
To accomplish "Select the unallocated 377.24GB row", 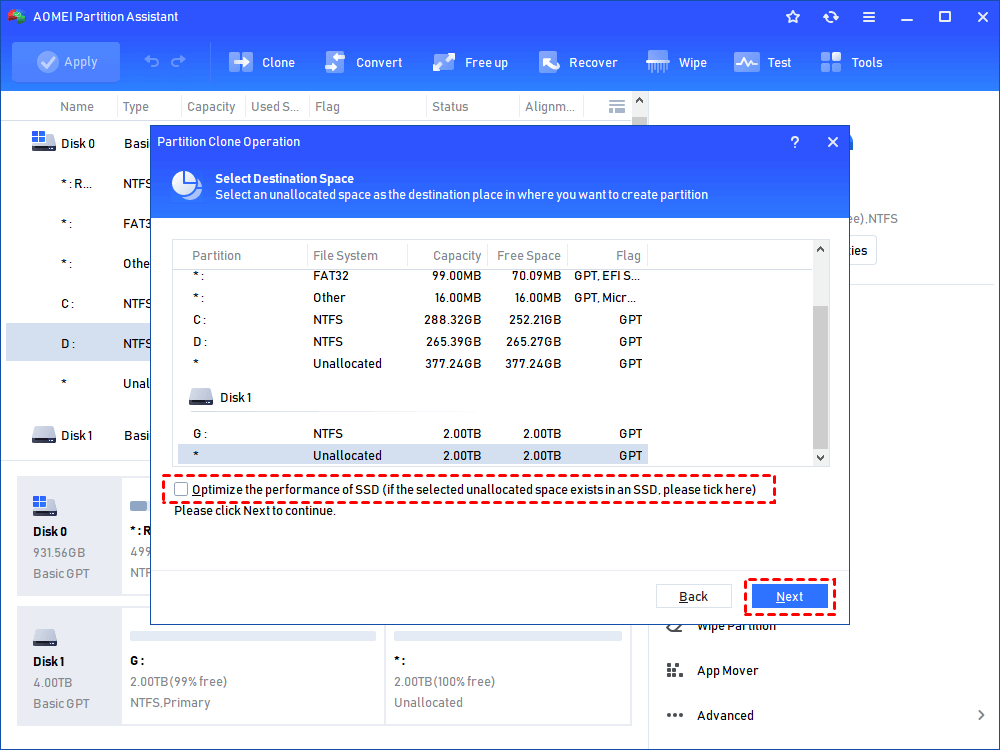I will click(x=413, y=364).
